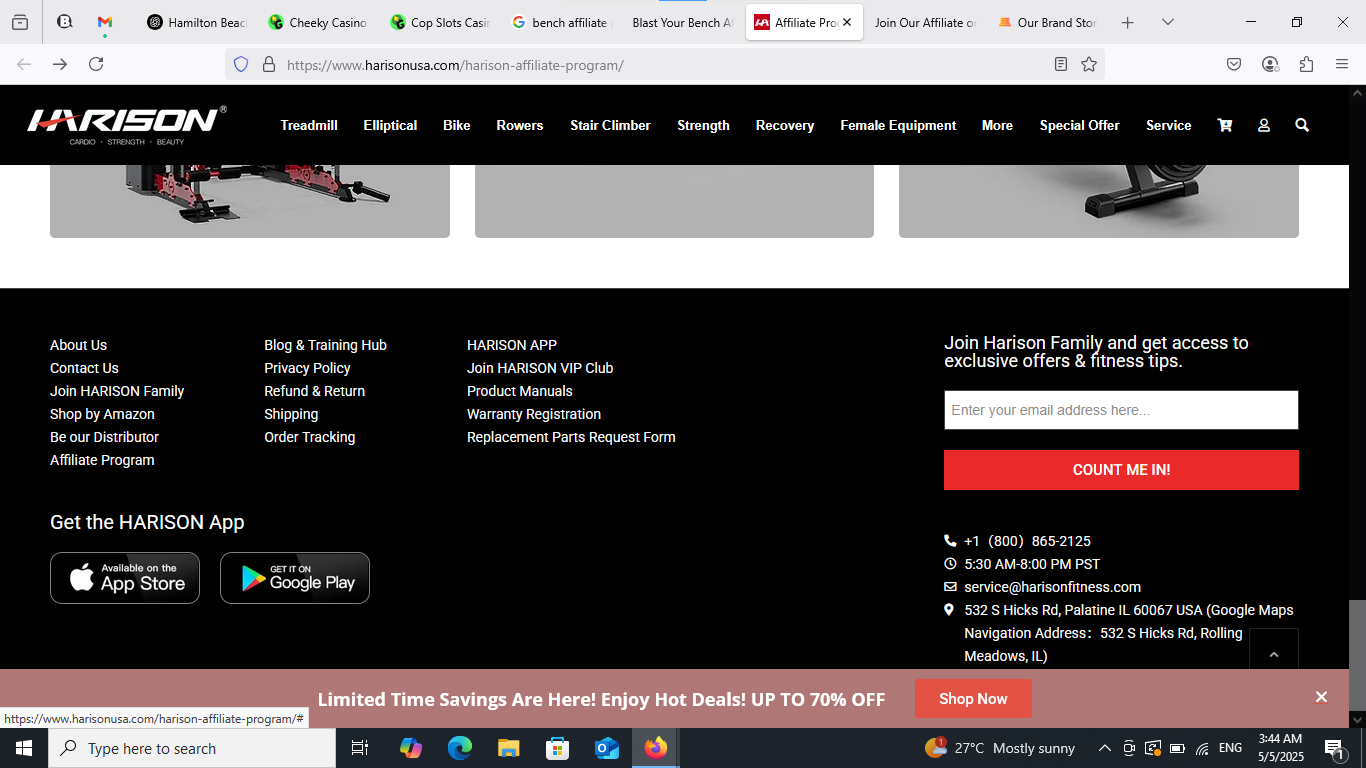Switch to the bench affiliate Google tab

point(561,22)
